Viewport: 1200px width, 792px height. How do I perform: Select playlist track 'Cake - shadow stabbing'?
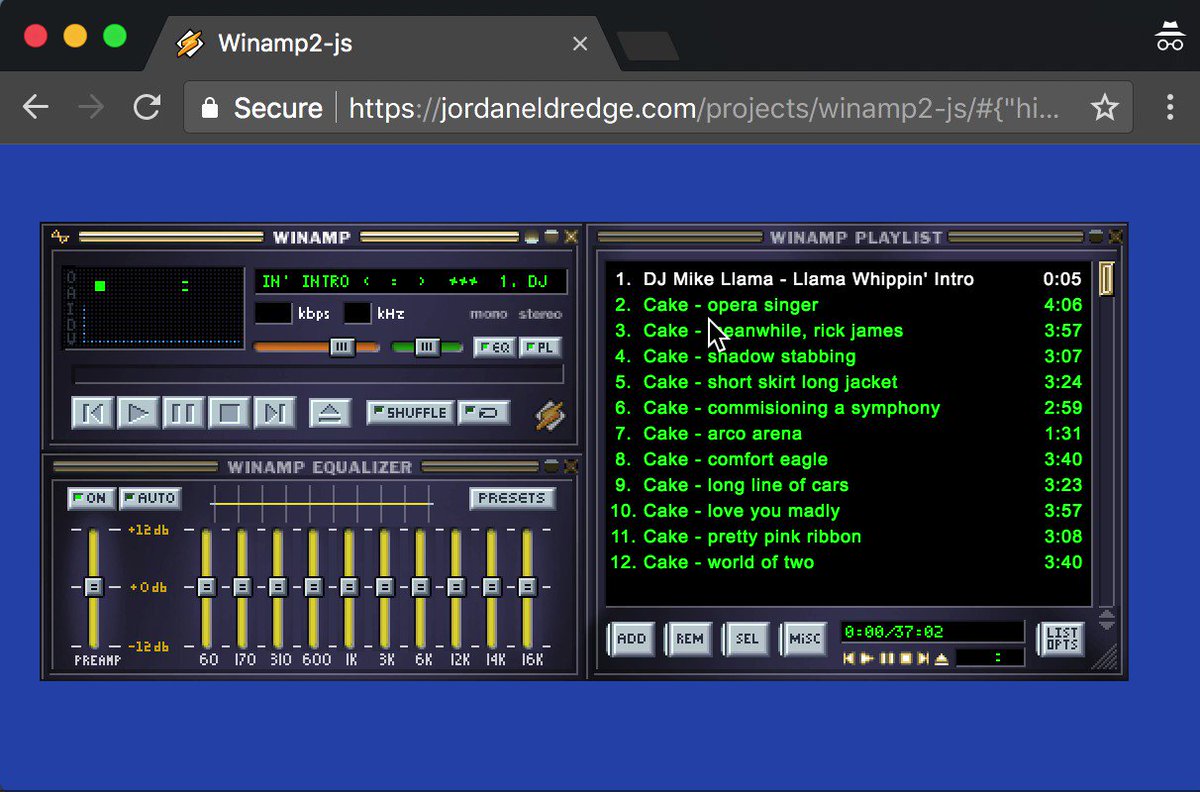846,356
